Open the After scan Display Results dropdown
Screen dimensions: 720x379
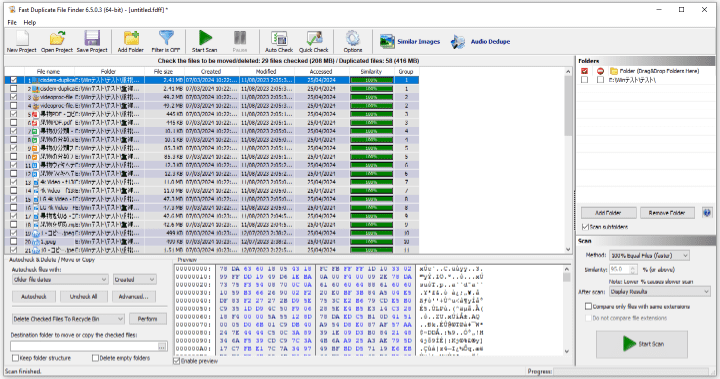click(x=660, y=292)
